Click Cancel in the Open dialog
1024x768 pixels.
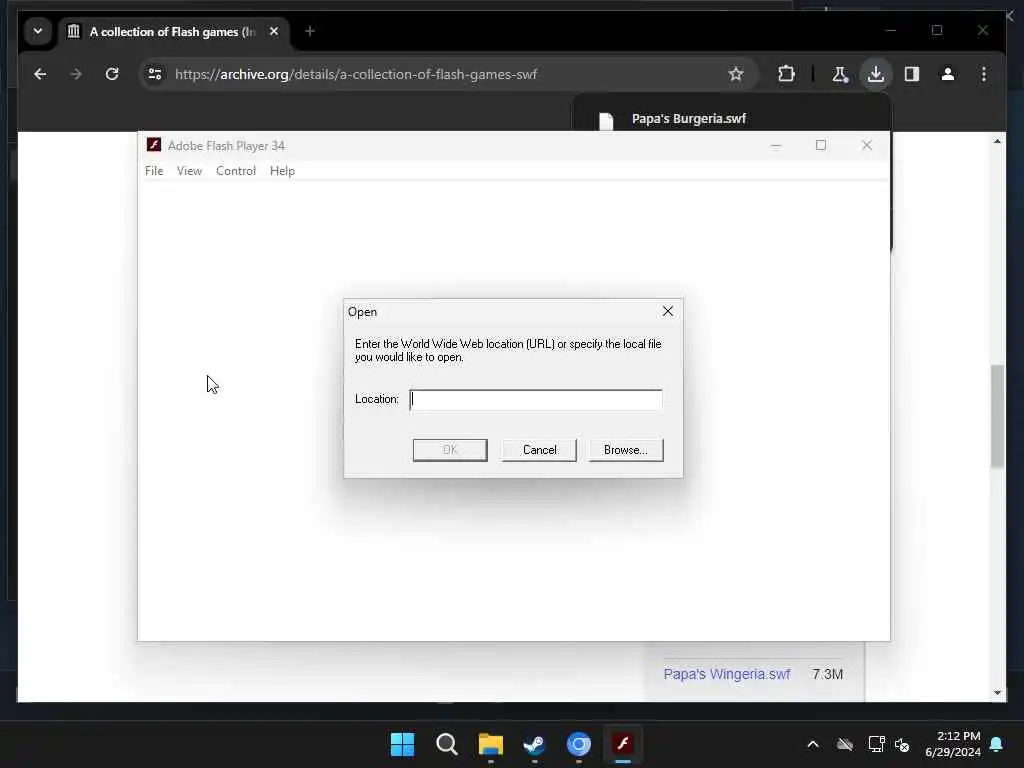tap(539, 450)
